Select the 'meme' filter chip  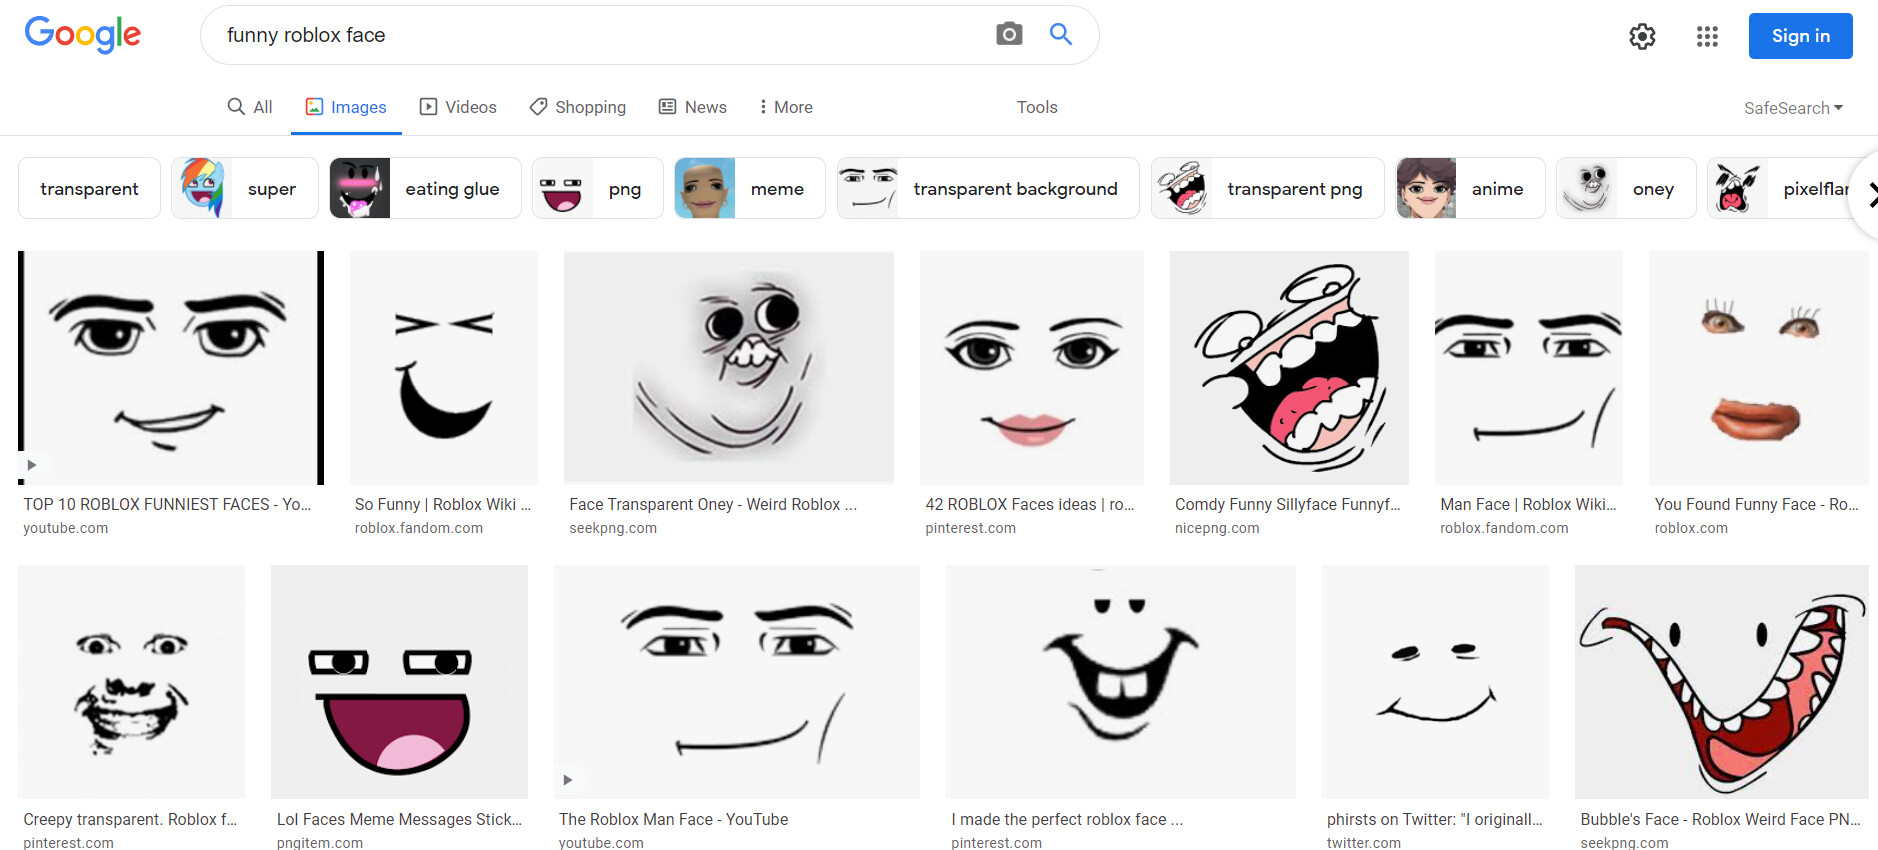tap(749, 188)
